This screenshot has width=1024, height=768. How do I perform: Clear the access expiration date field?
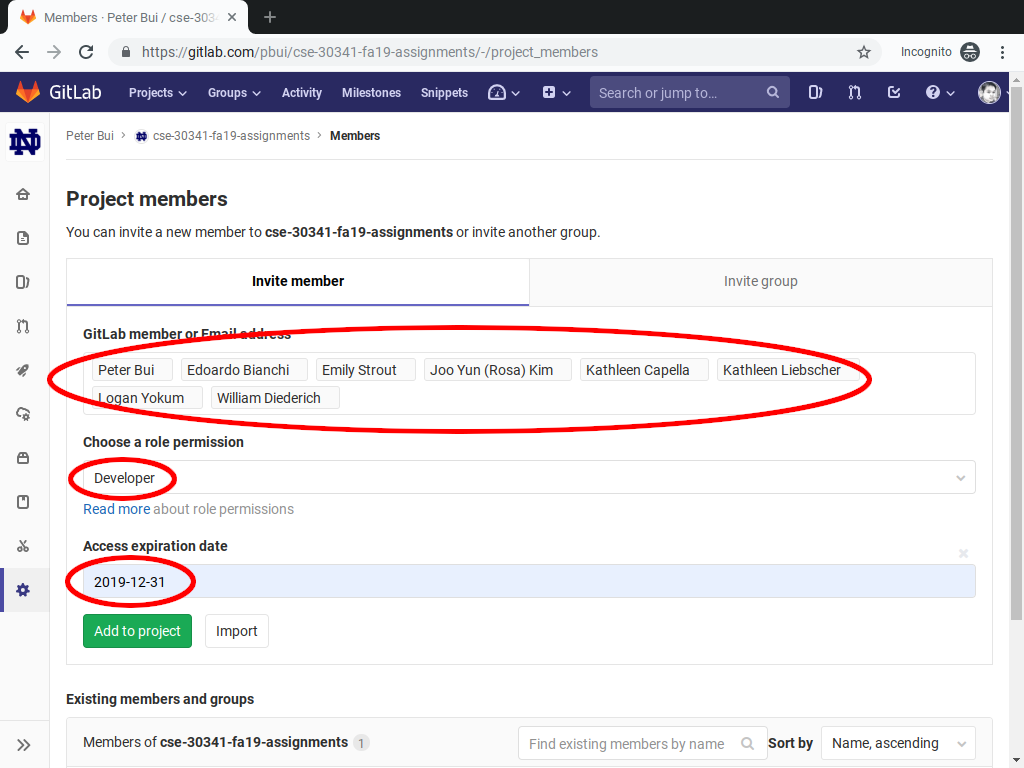click(963, 553)
